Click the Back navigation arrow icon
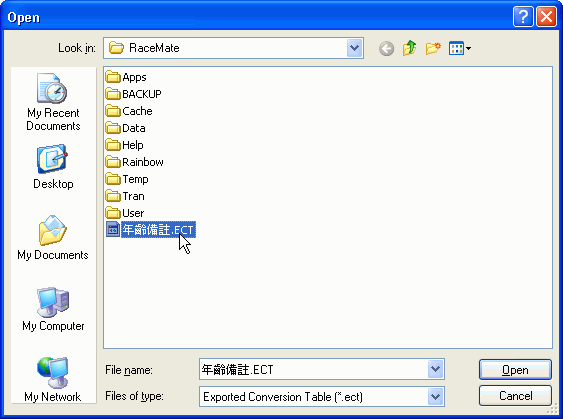The width and height of the screenshot is (563, 419). (386, 48)
